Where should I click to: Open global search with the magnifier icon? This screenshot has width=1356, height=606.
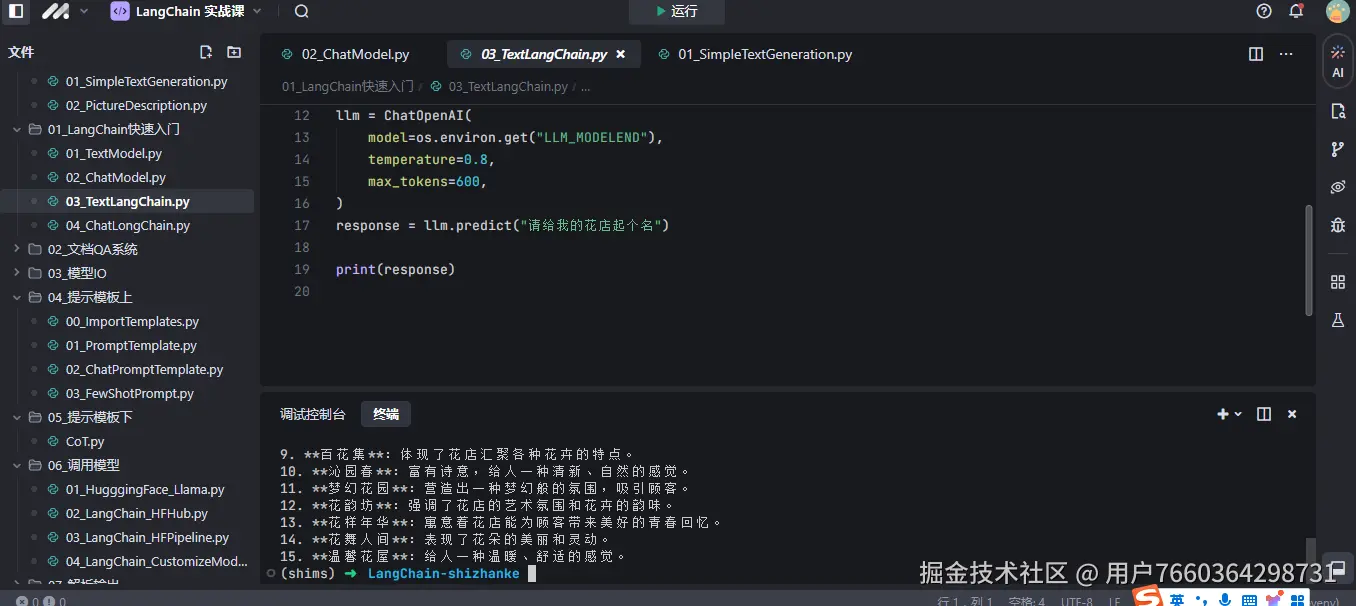click(x=300, y=13)
